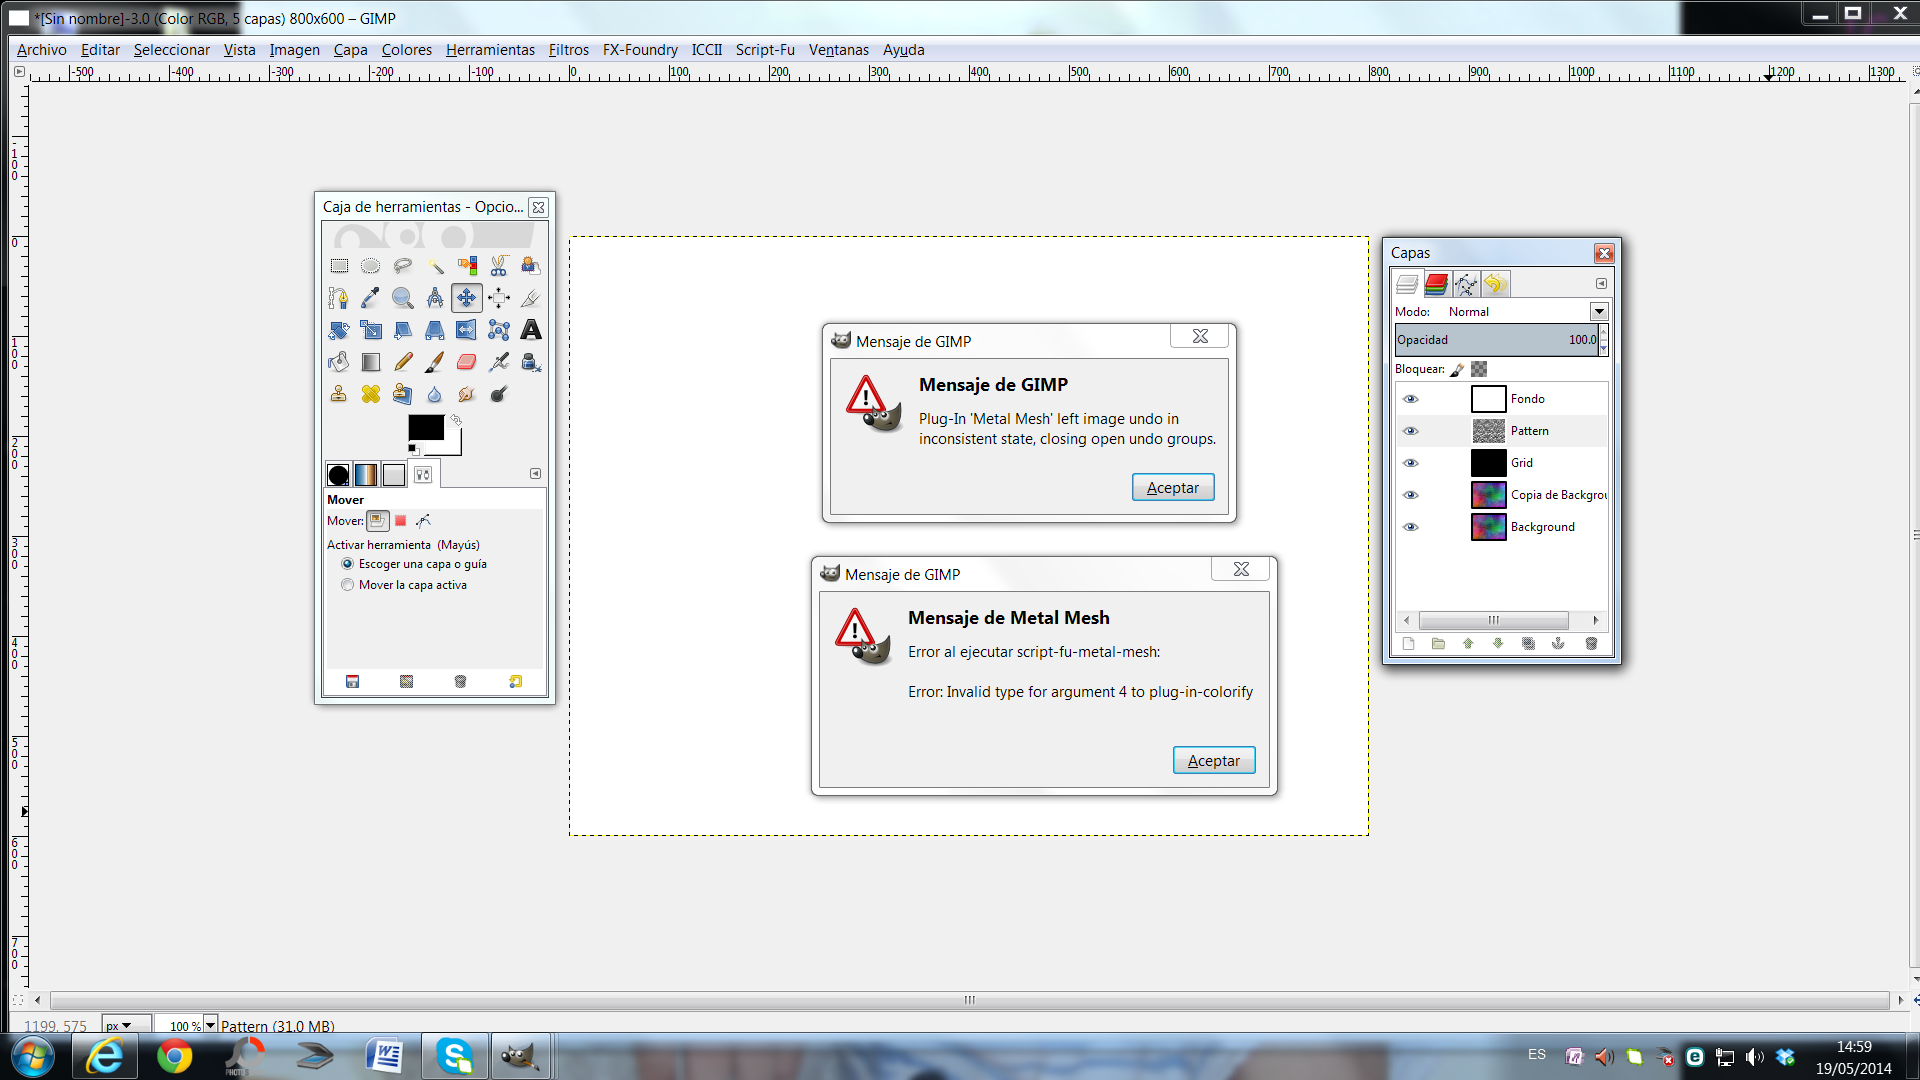
Task: Select the Ellipse Select tool
Action: tap(371, 266)
